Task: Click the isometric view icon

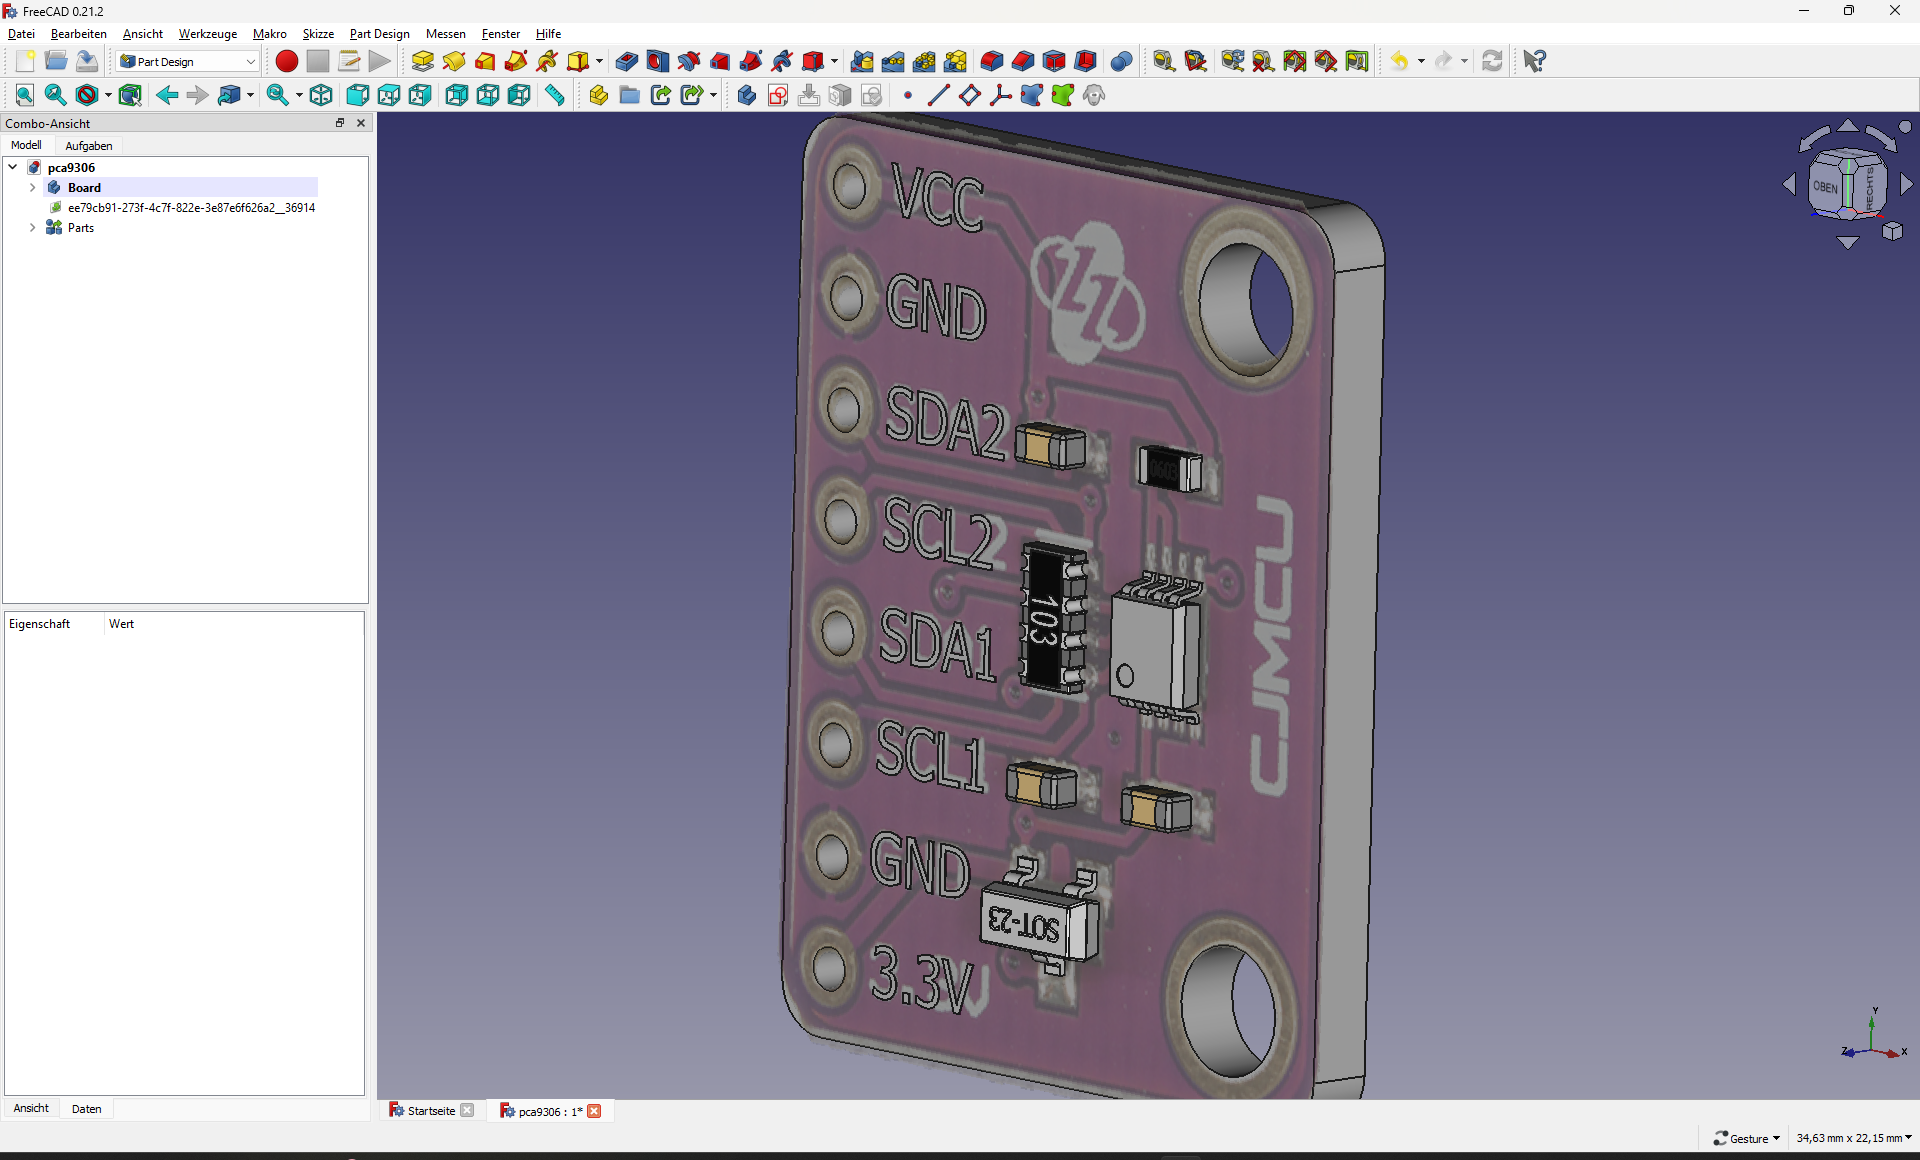Action: tap(321, 95)
